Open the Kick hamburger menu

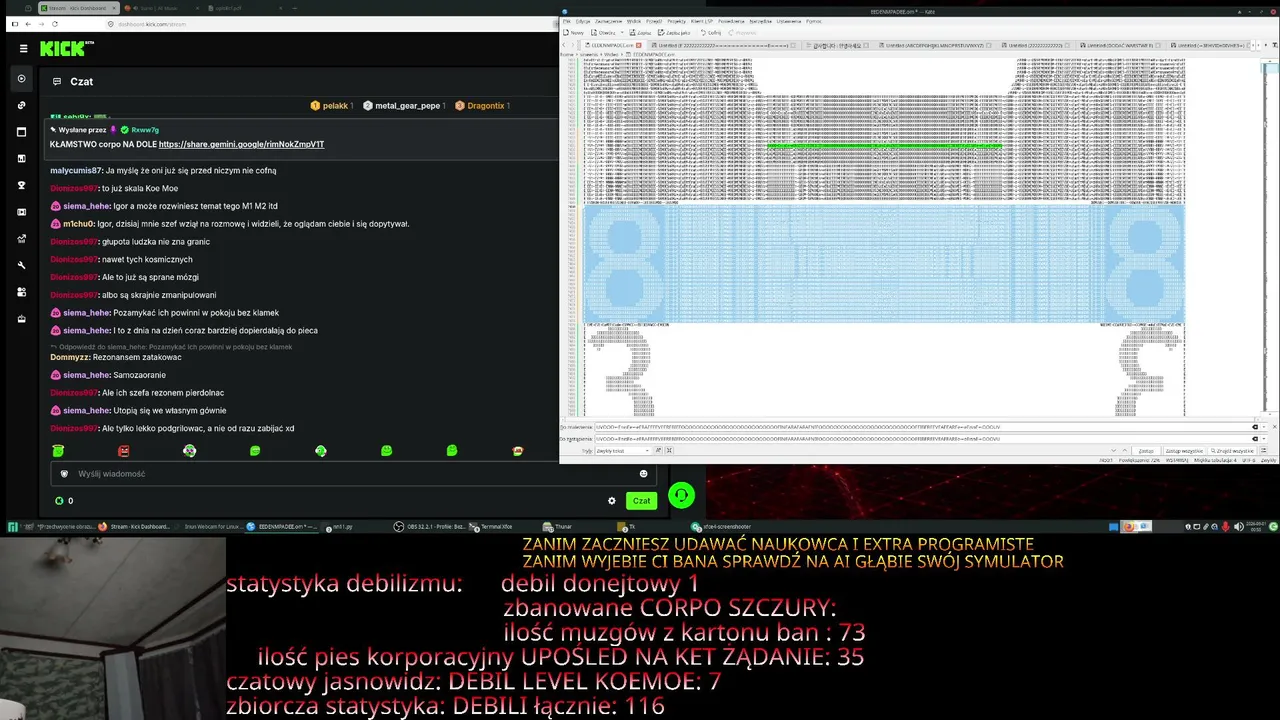(23, 48)
